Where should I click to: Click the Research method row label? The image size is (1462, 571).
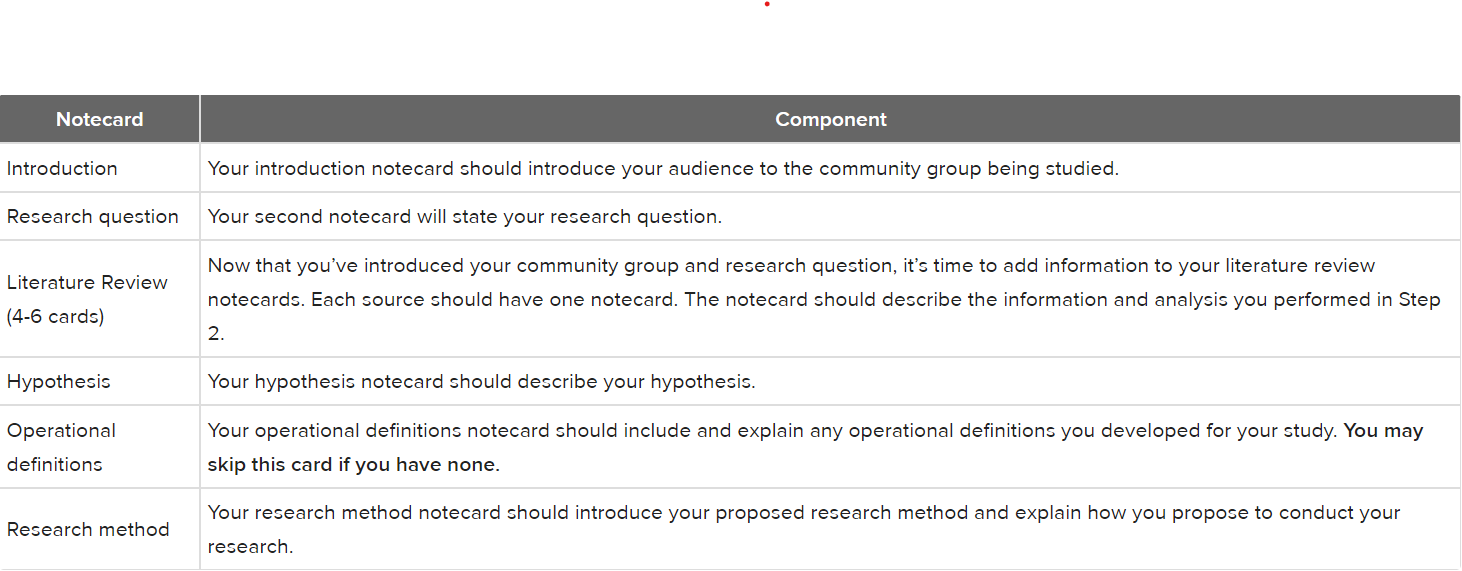pos(88,529)
